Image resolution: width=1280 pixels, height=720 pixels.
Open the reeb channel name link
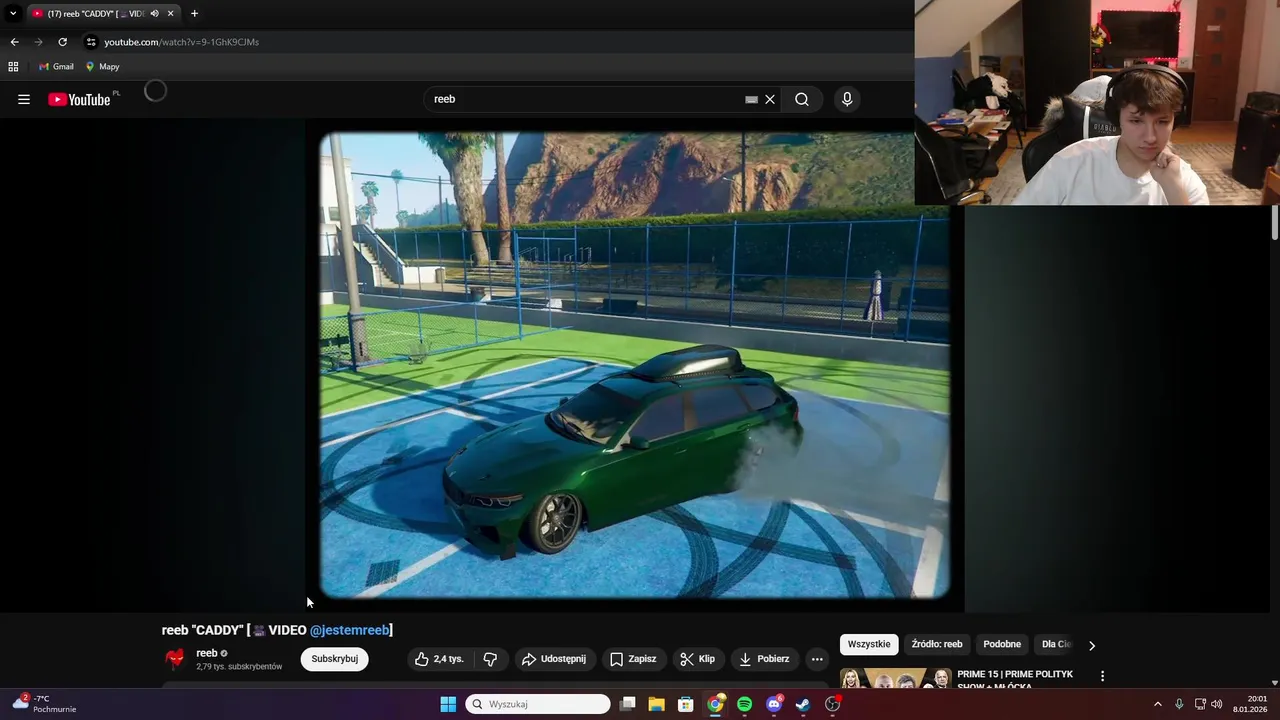(206, 653)
